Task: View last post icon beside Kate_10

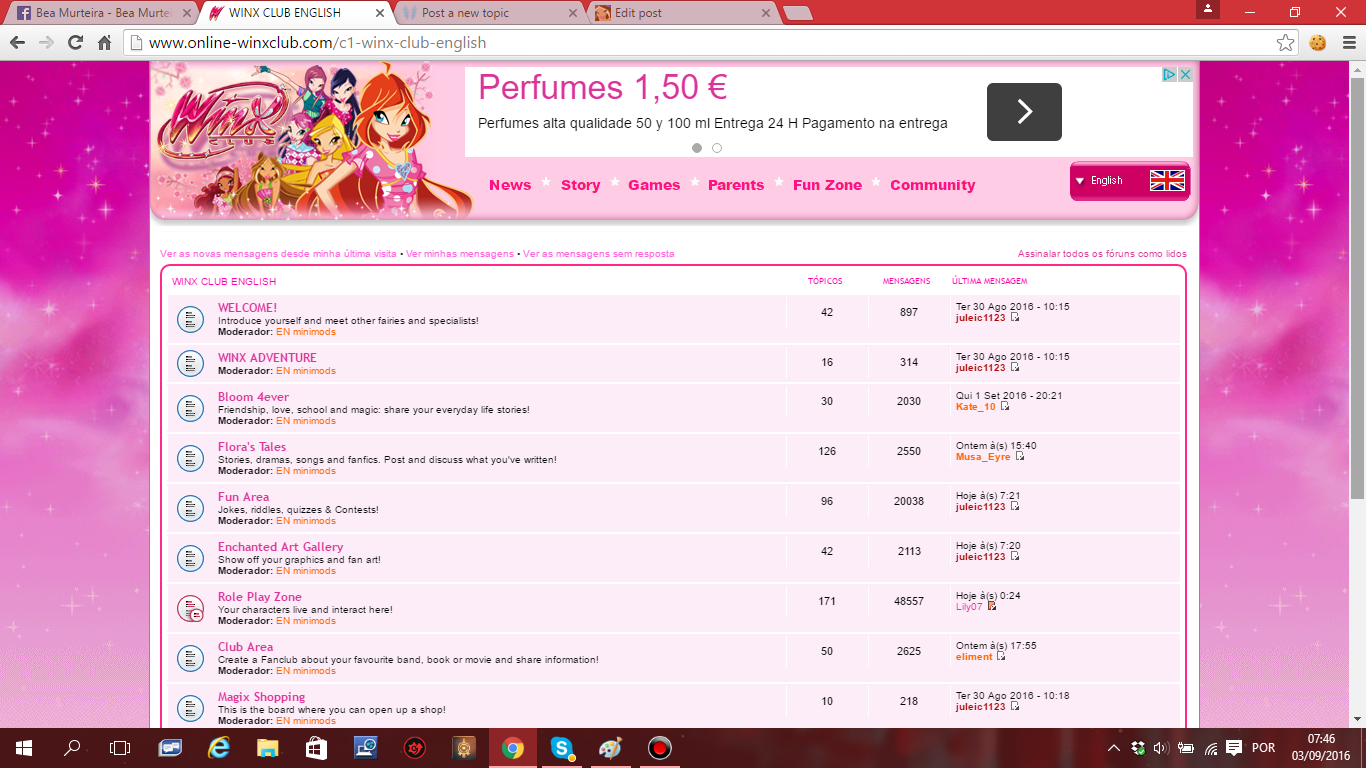Action: click(x=1005, y=406)
